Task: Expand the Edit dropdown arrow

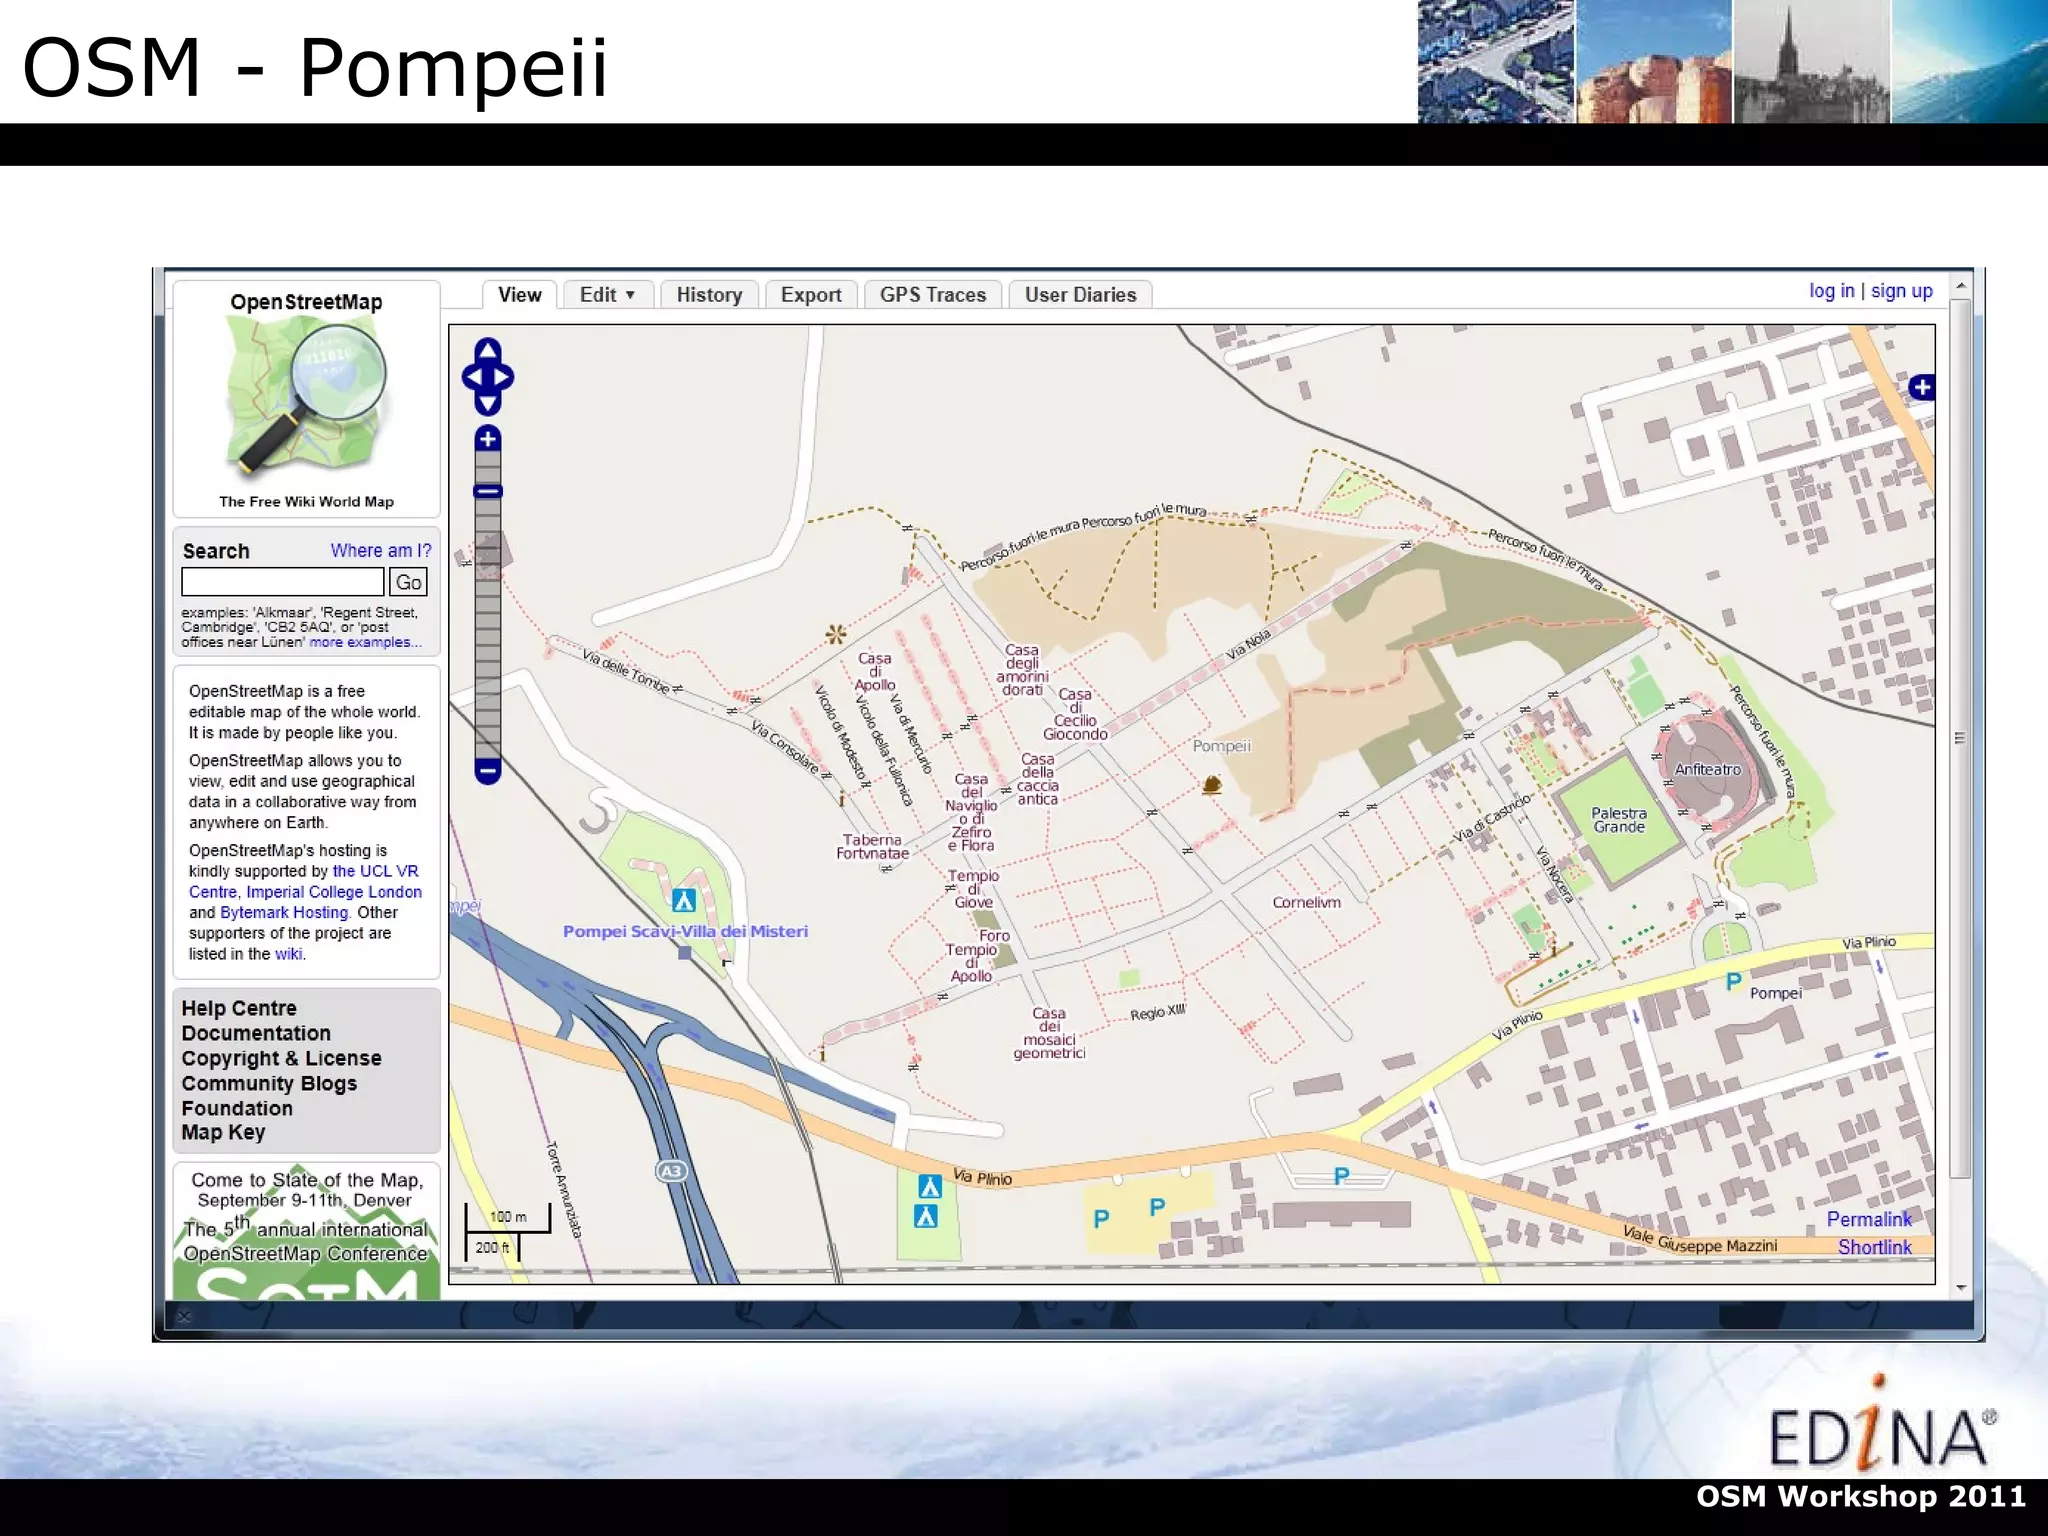Action: [x=630, y=295]
